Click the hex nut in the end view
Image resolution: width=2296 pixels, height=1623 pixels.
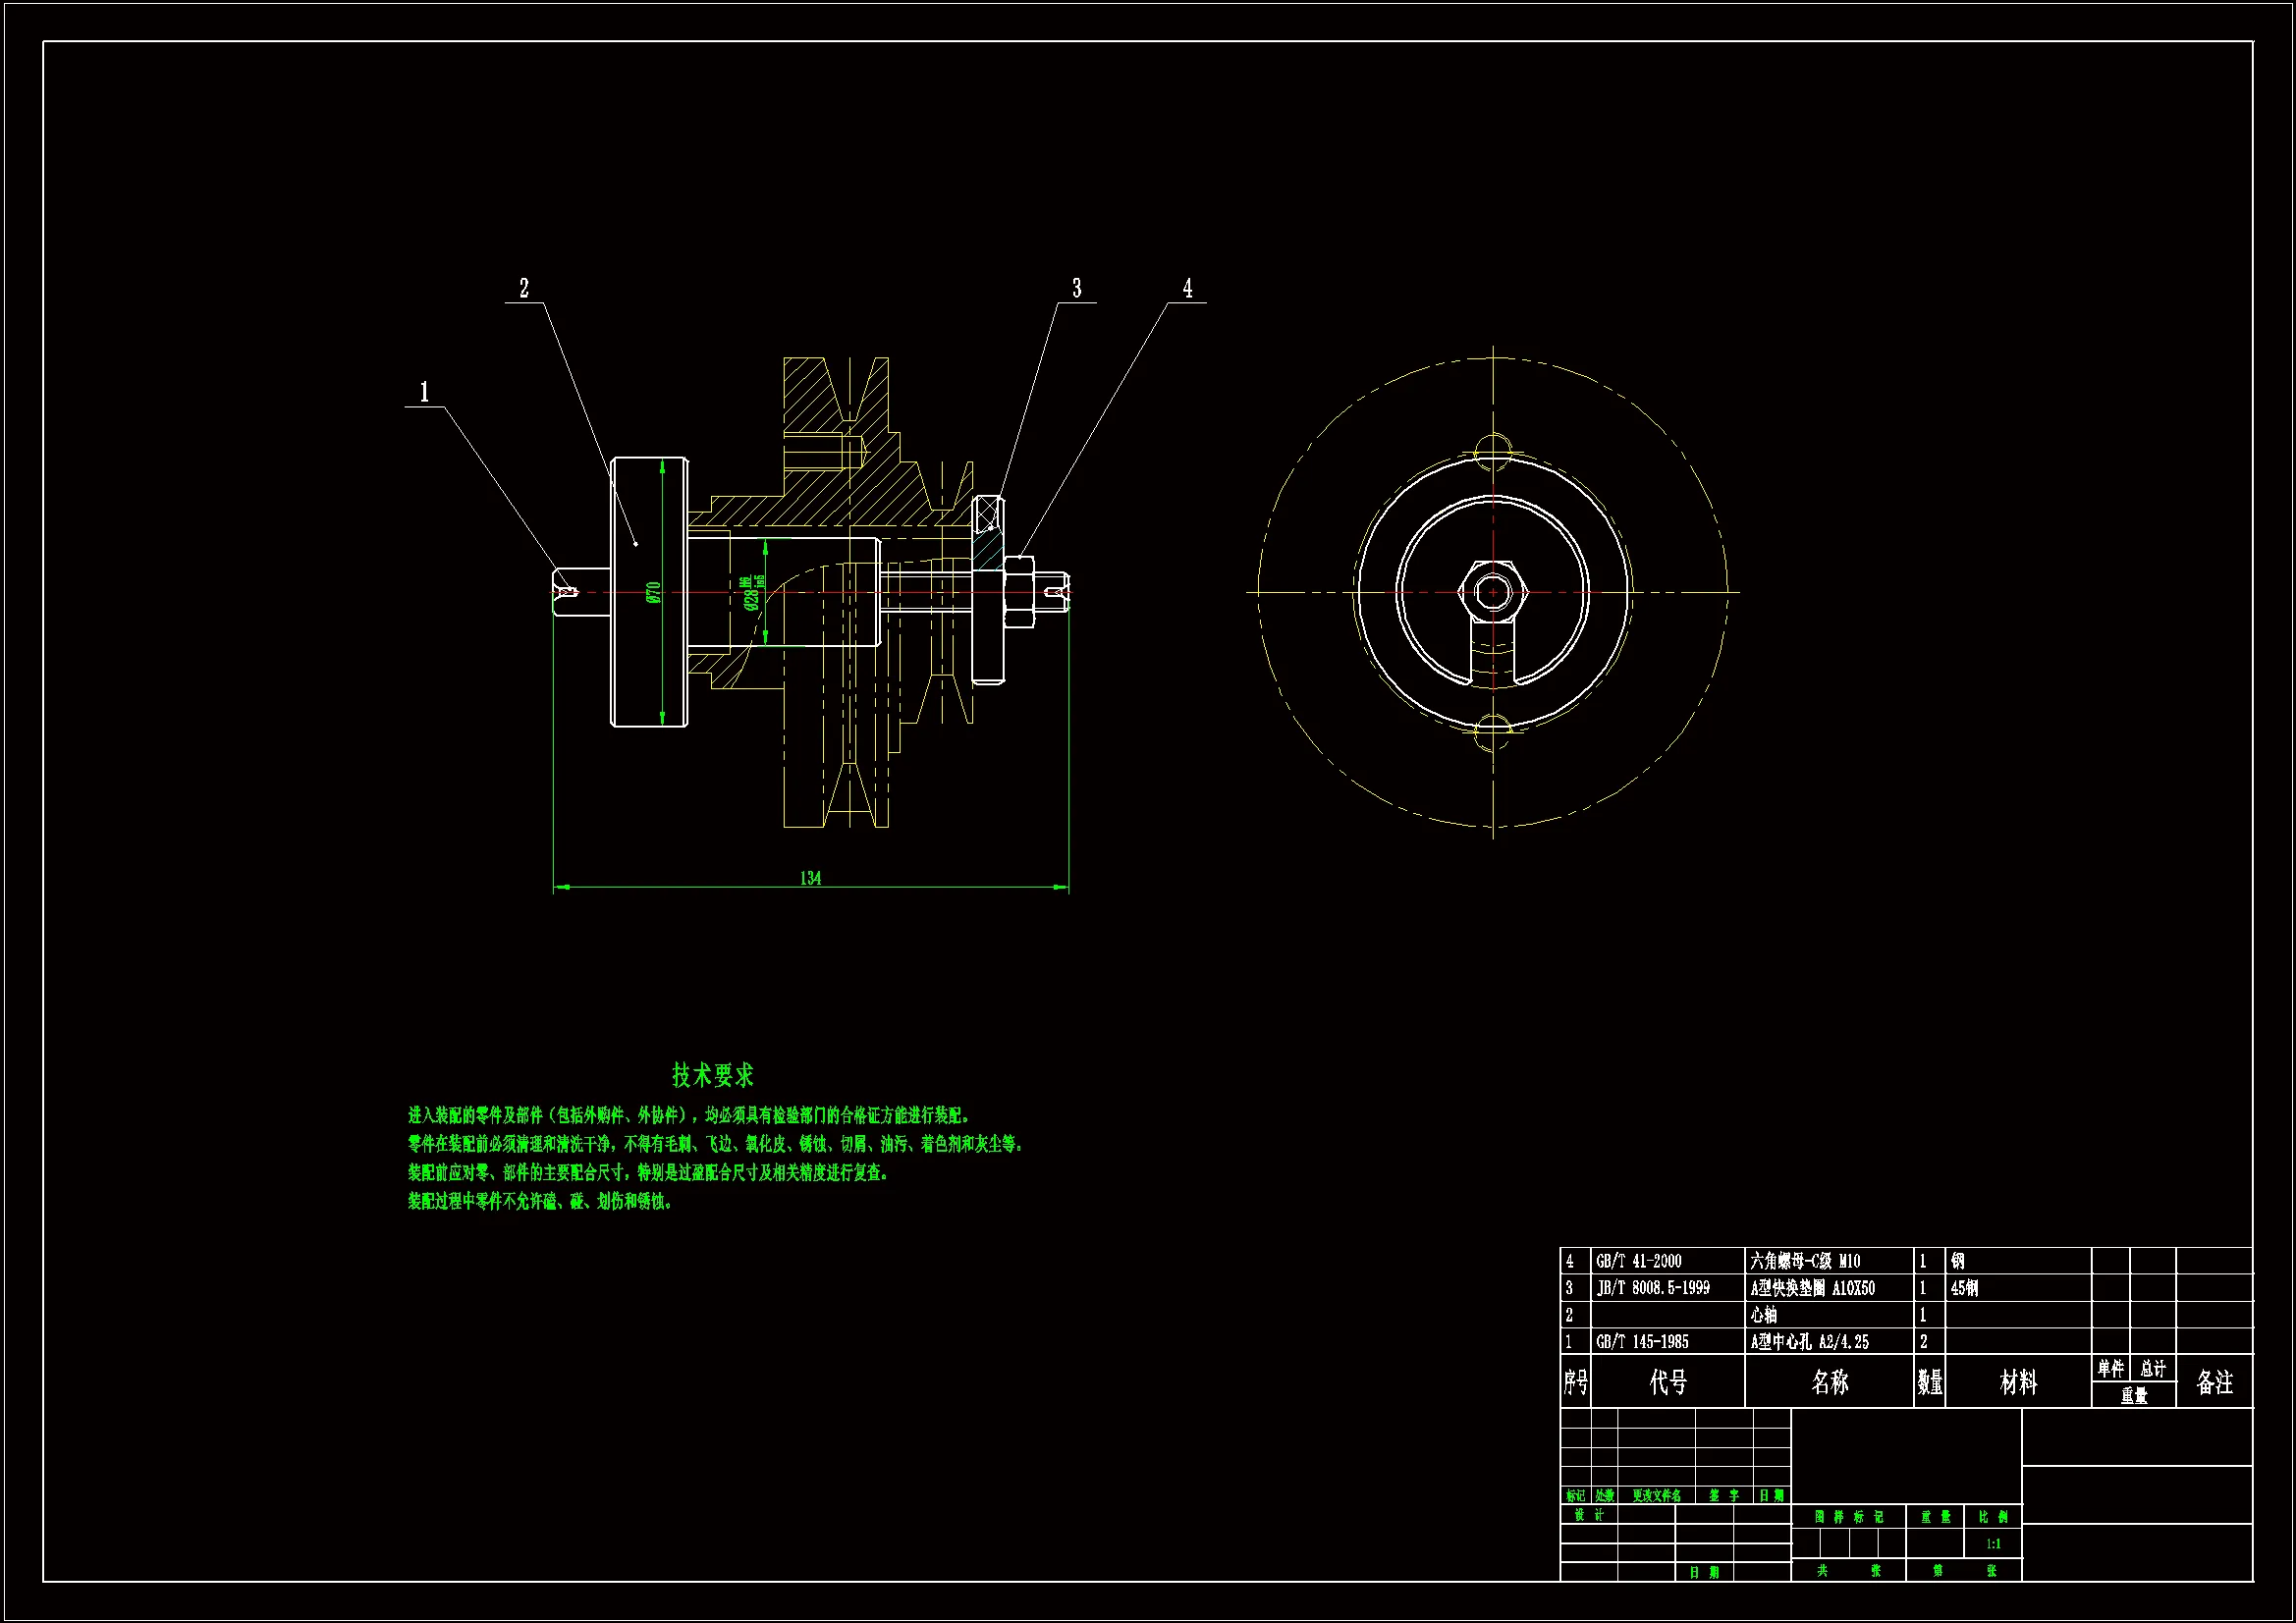click(1493, 592)
